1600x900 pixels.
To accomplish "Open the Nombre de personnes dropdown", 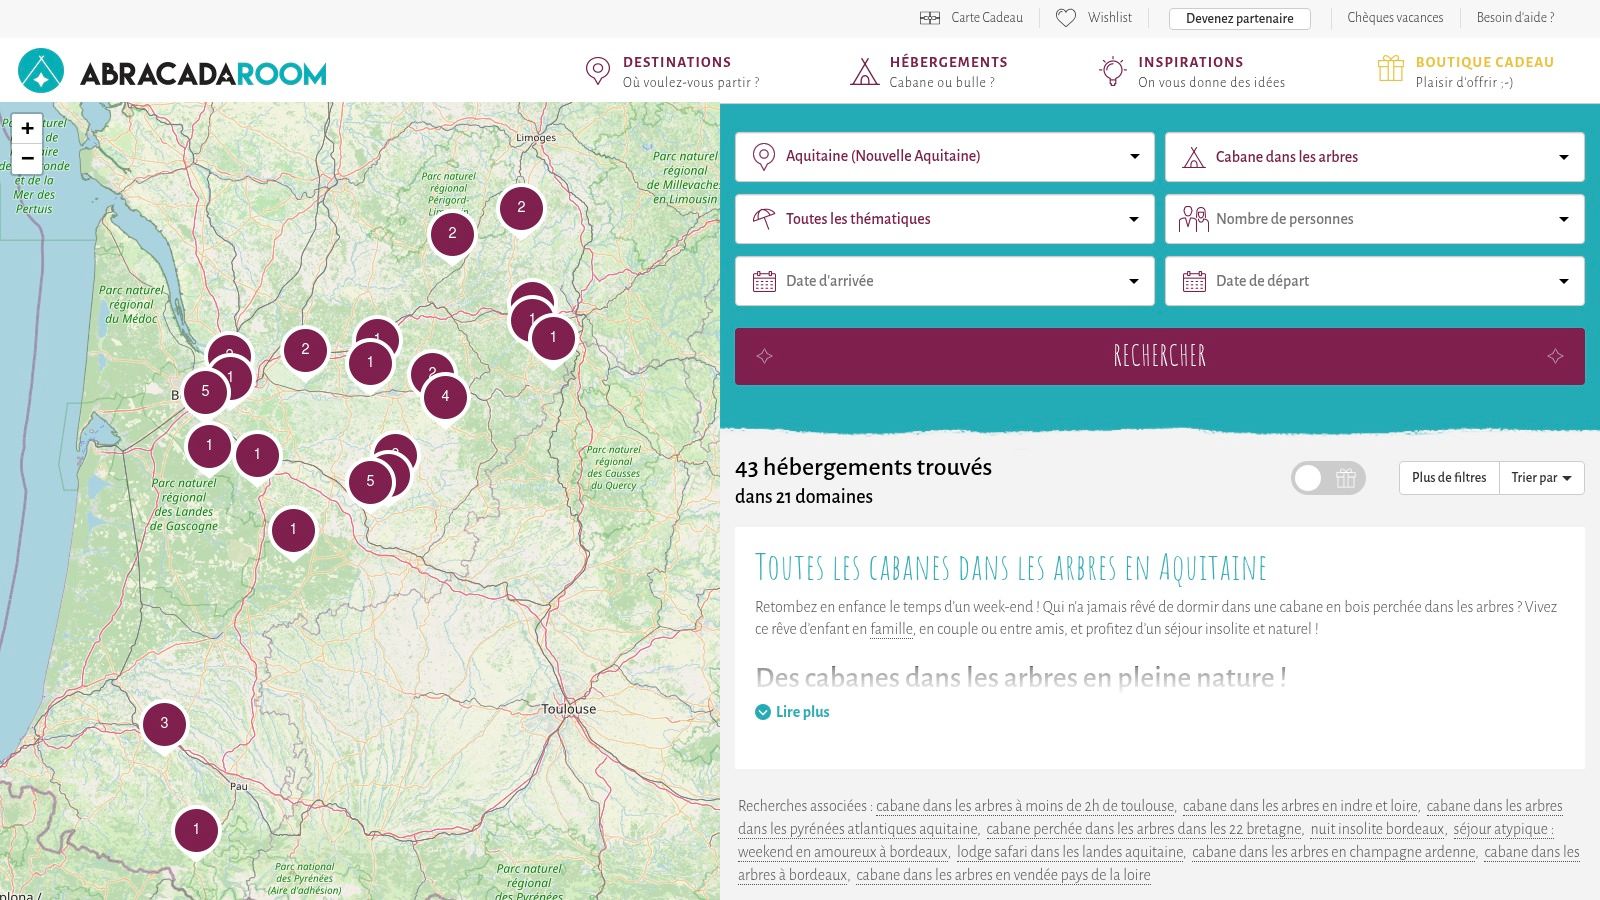I will (1375, 219).
